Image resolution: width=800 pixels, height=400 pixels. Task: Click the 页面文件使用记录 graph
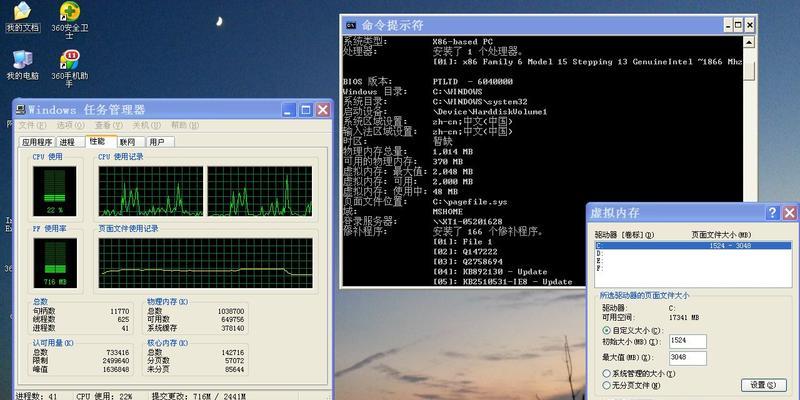pyautogui.click(x=206, y=263)
